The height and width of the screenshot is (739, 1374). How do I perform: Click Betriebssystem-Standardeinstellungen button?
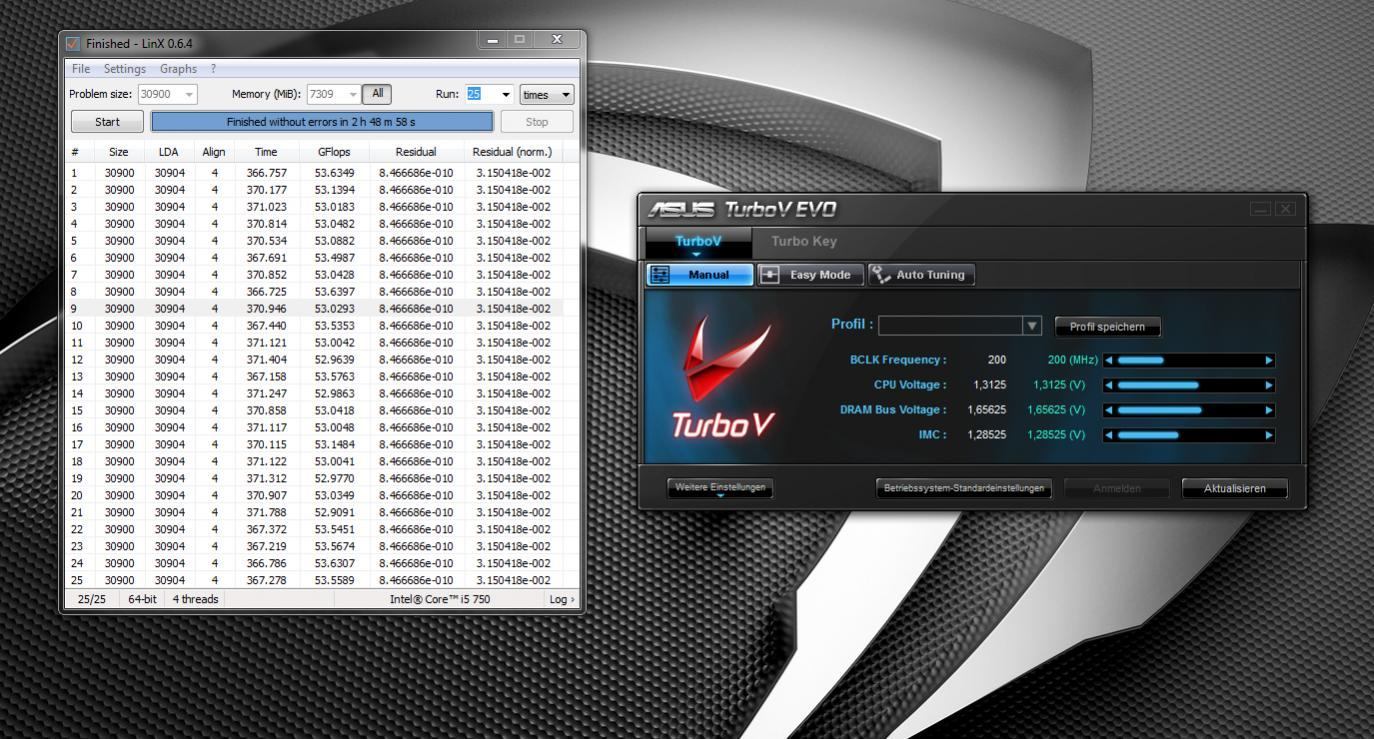(x=964, y=489)
